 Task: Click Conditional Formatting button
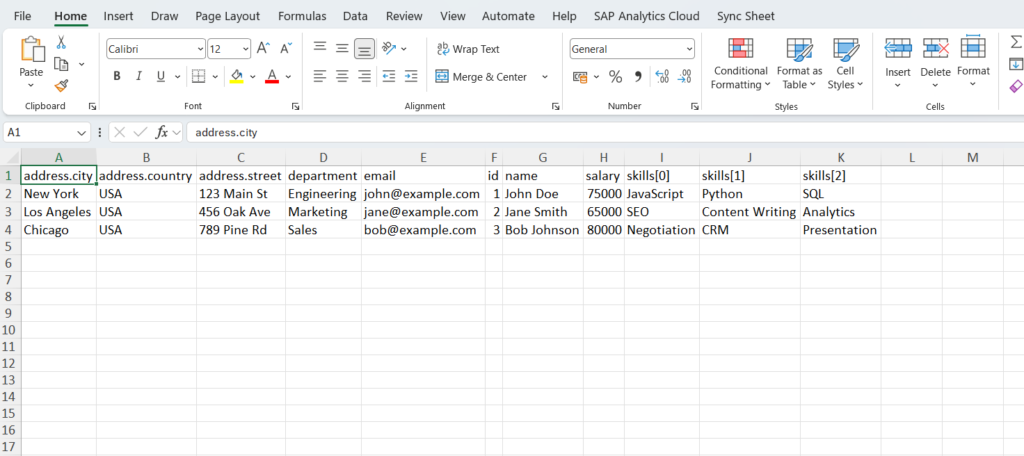click(x=741, y=63)
